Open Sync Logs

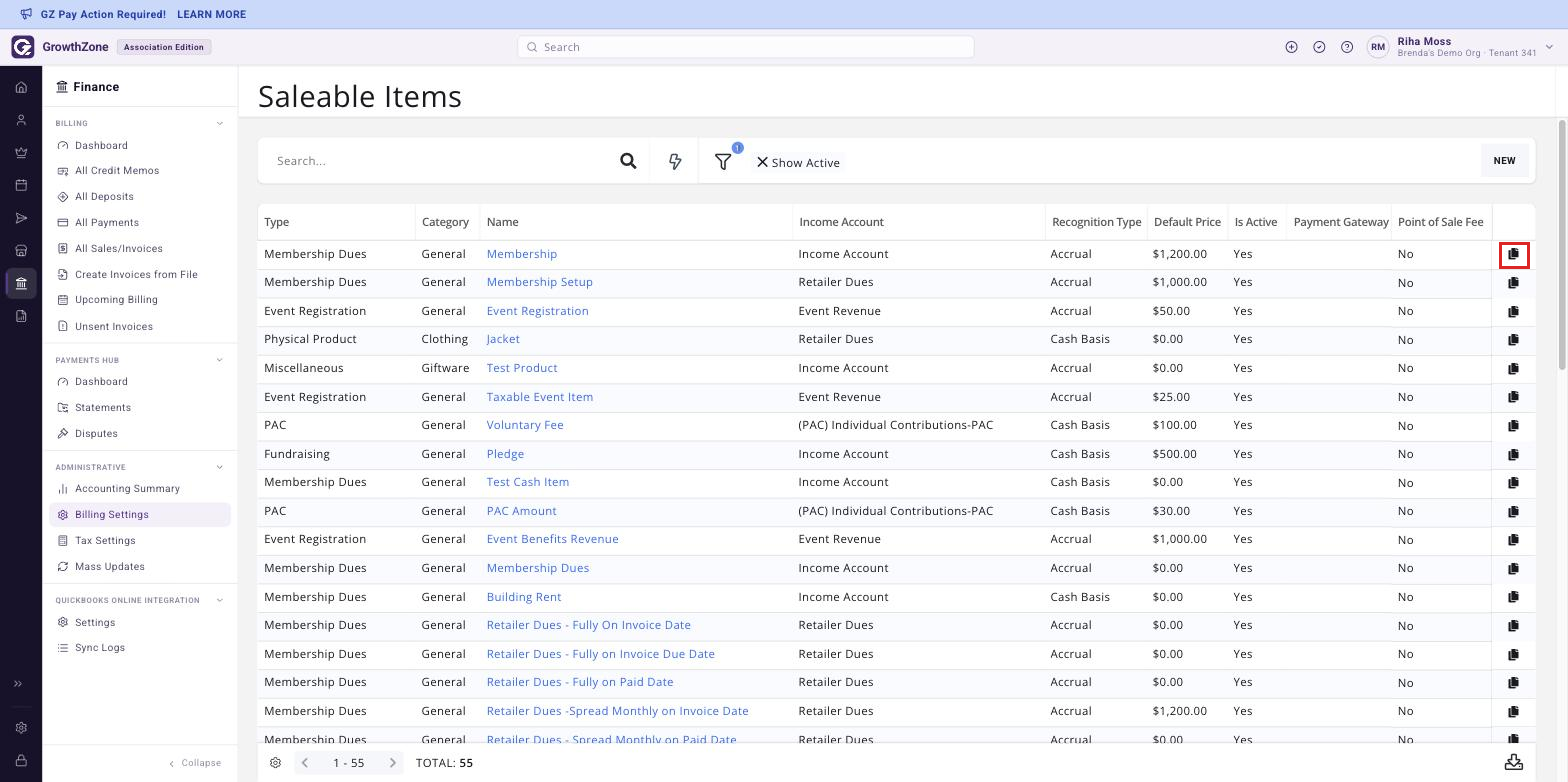coord(100,648)
